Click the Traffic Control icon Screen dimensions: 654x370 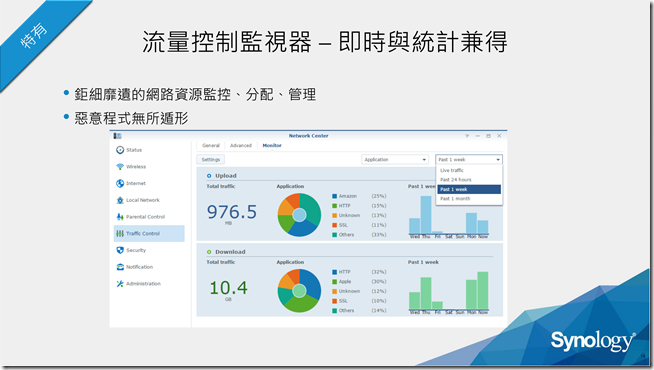(120, 233)
